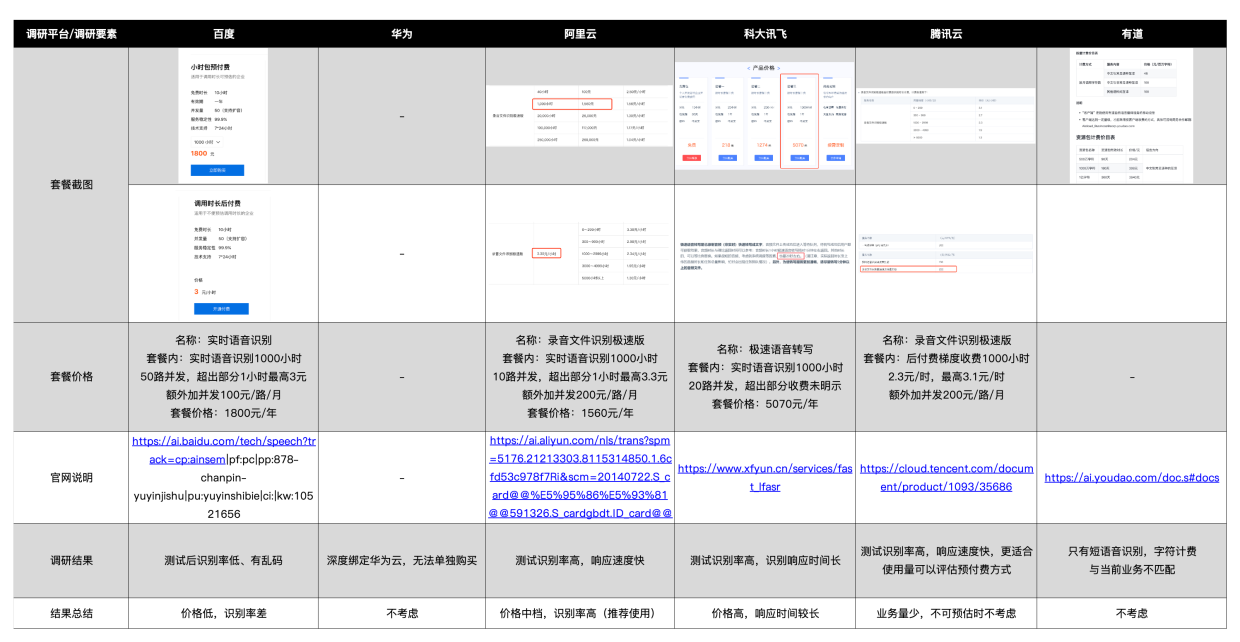
Task: Select lower Aliyun tiered pricing screenshot
Action: (x=579, y=254)
